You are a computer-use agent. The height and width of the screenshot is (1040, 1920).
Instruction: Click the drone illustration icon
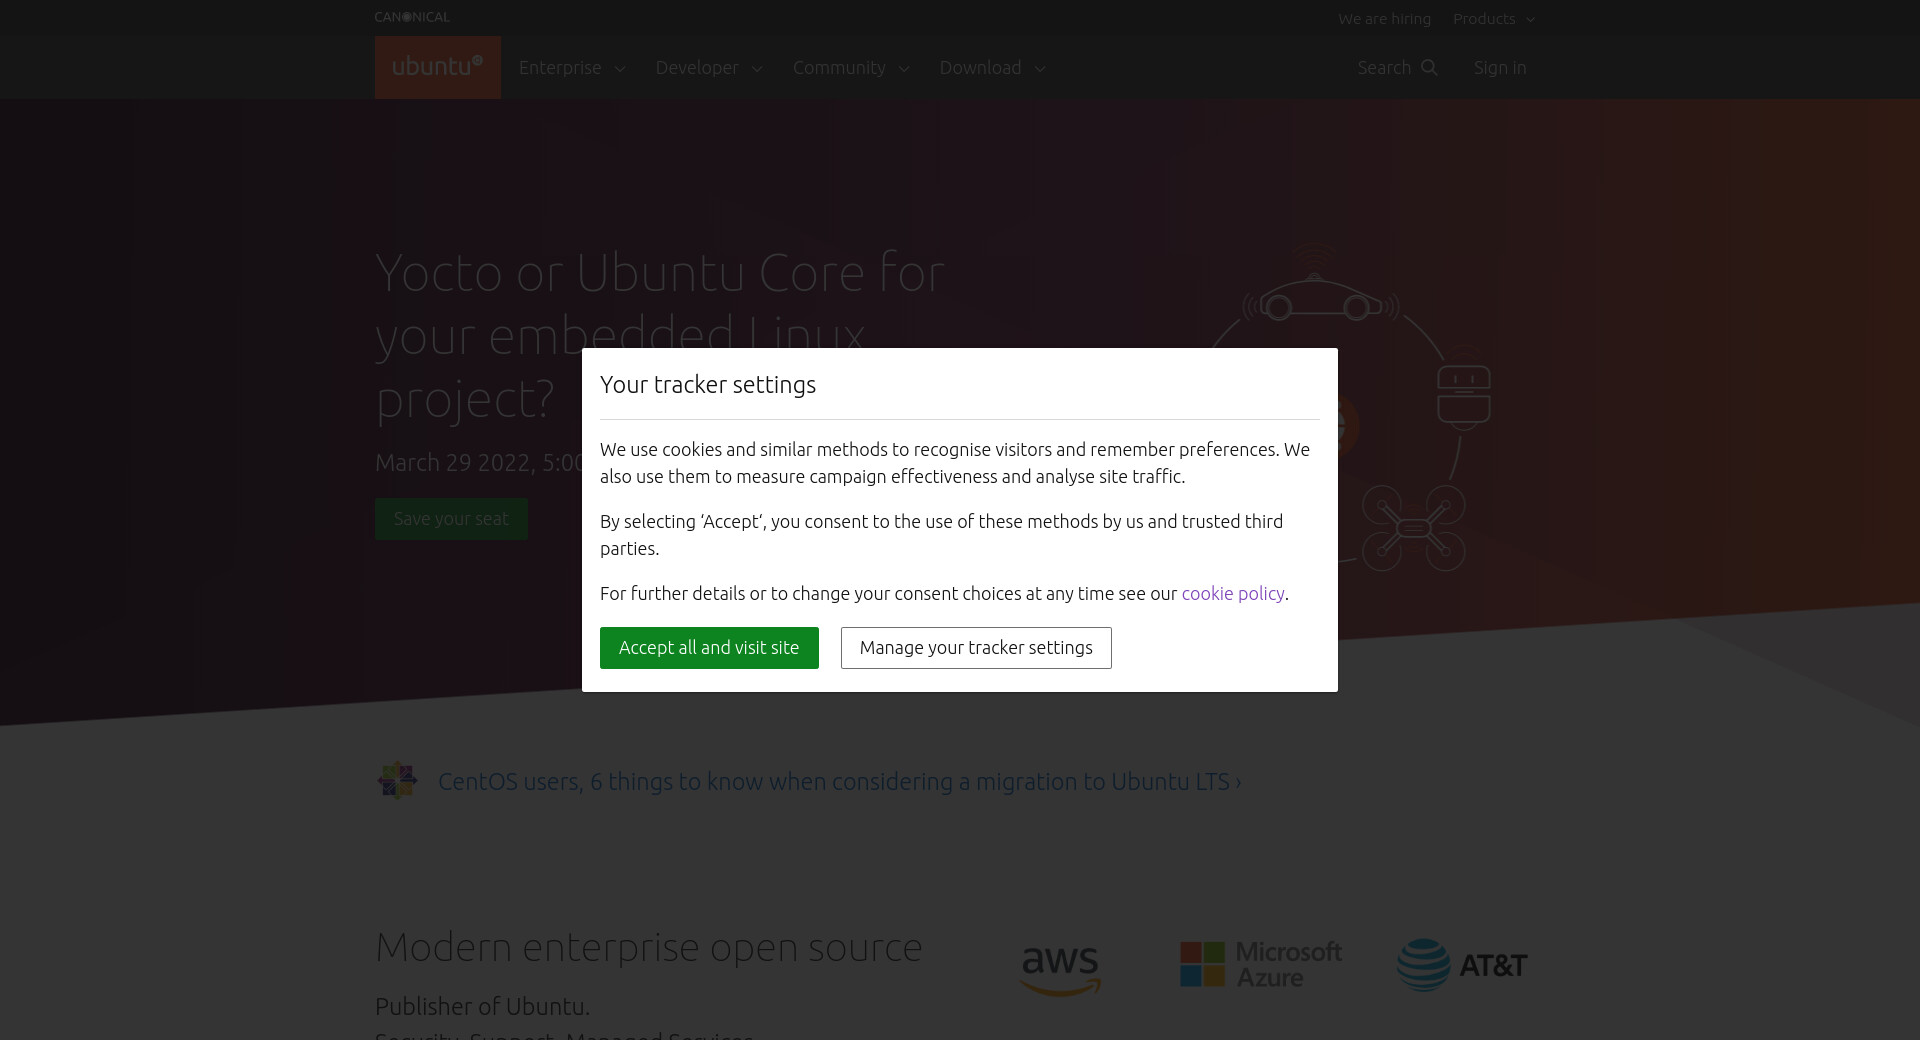click(1413, 528)
